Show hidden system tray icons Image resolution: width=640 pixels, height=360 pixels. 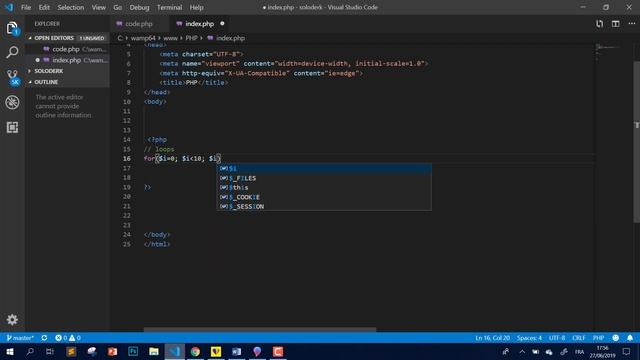[522, 351]
